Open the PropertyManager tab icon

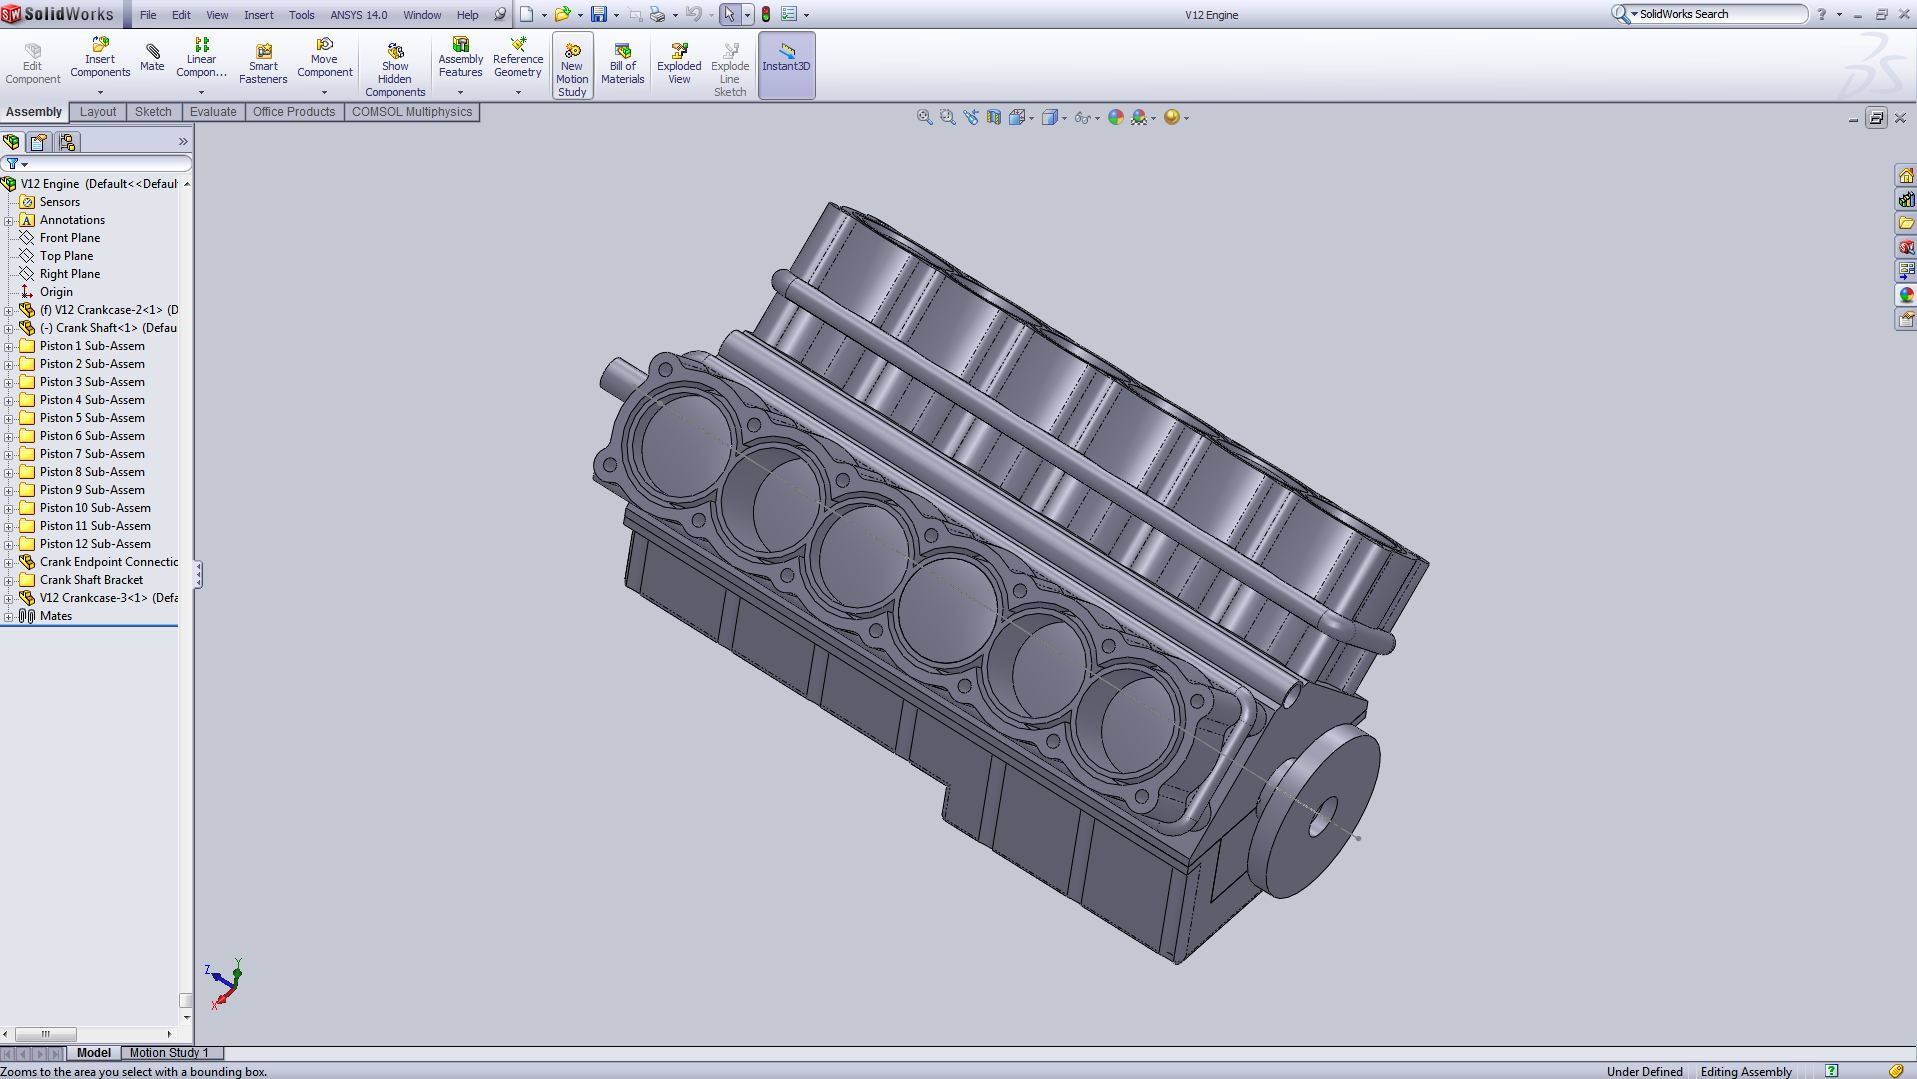[39, 142]
